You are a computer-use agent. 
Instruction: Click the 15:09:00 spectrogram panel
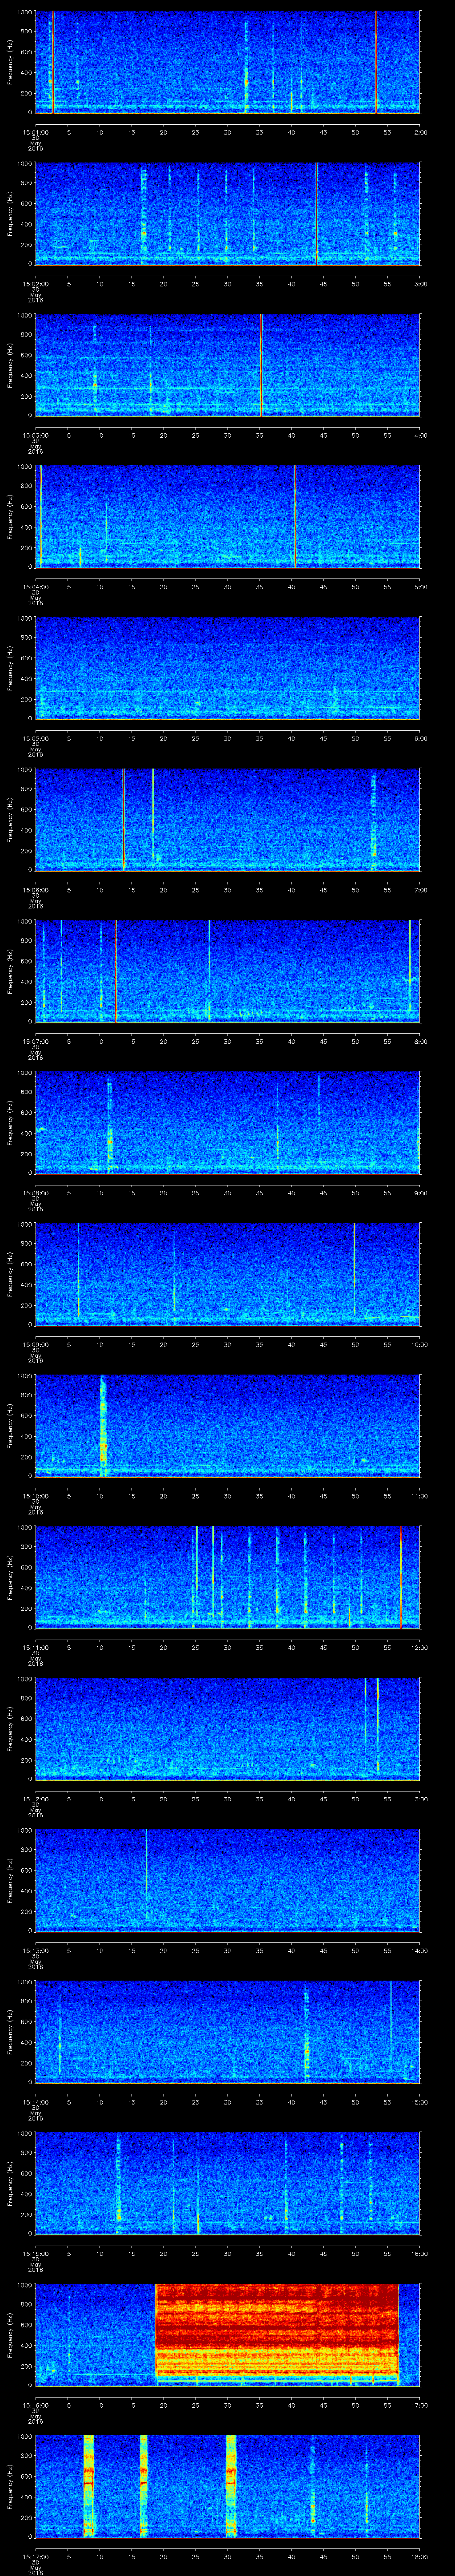click(228, 1274)
